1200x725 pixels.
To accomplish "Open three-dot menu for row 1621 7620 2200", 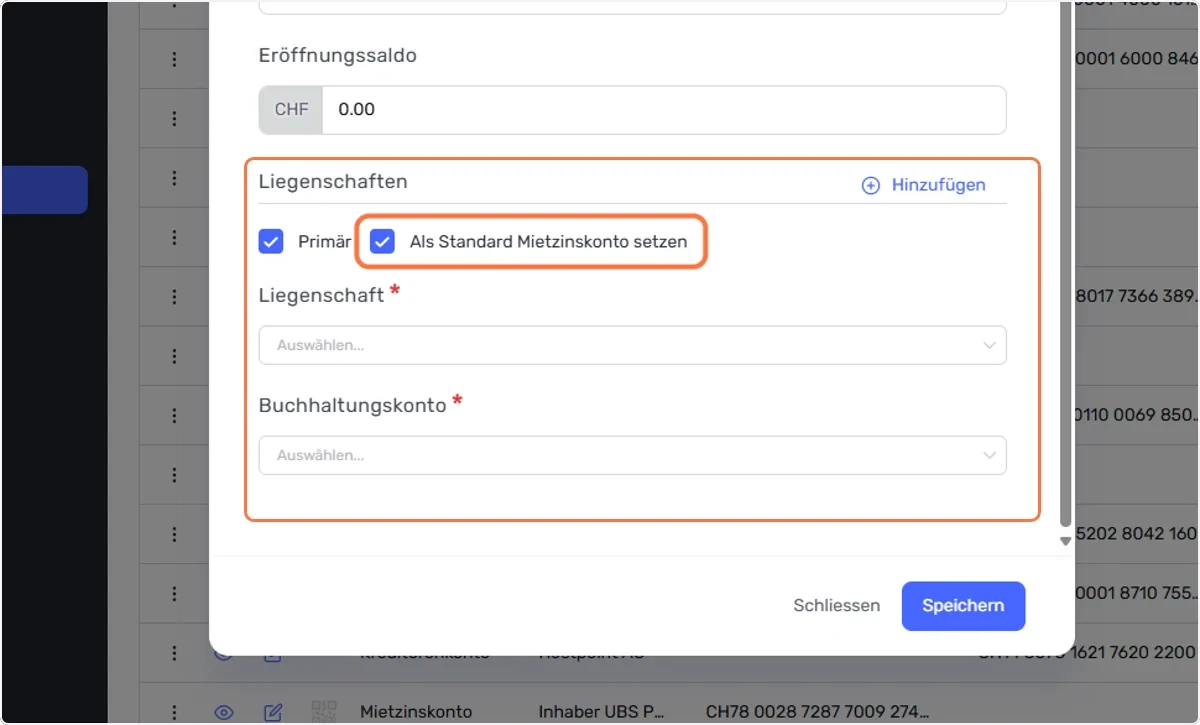I will click(x=174, y=653).
